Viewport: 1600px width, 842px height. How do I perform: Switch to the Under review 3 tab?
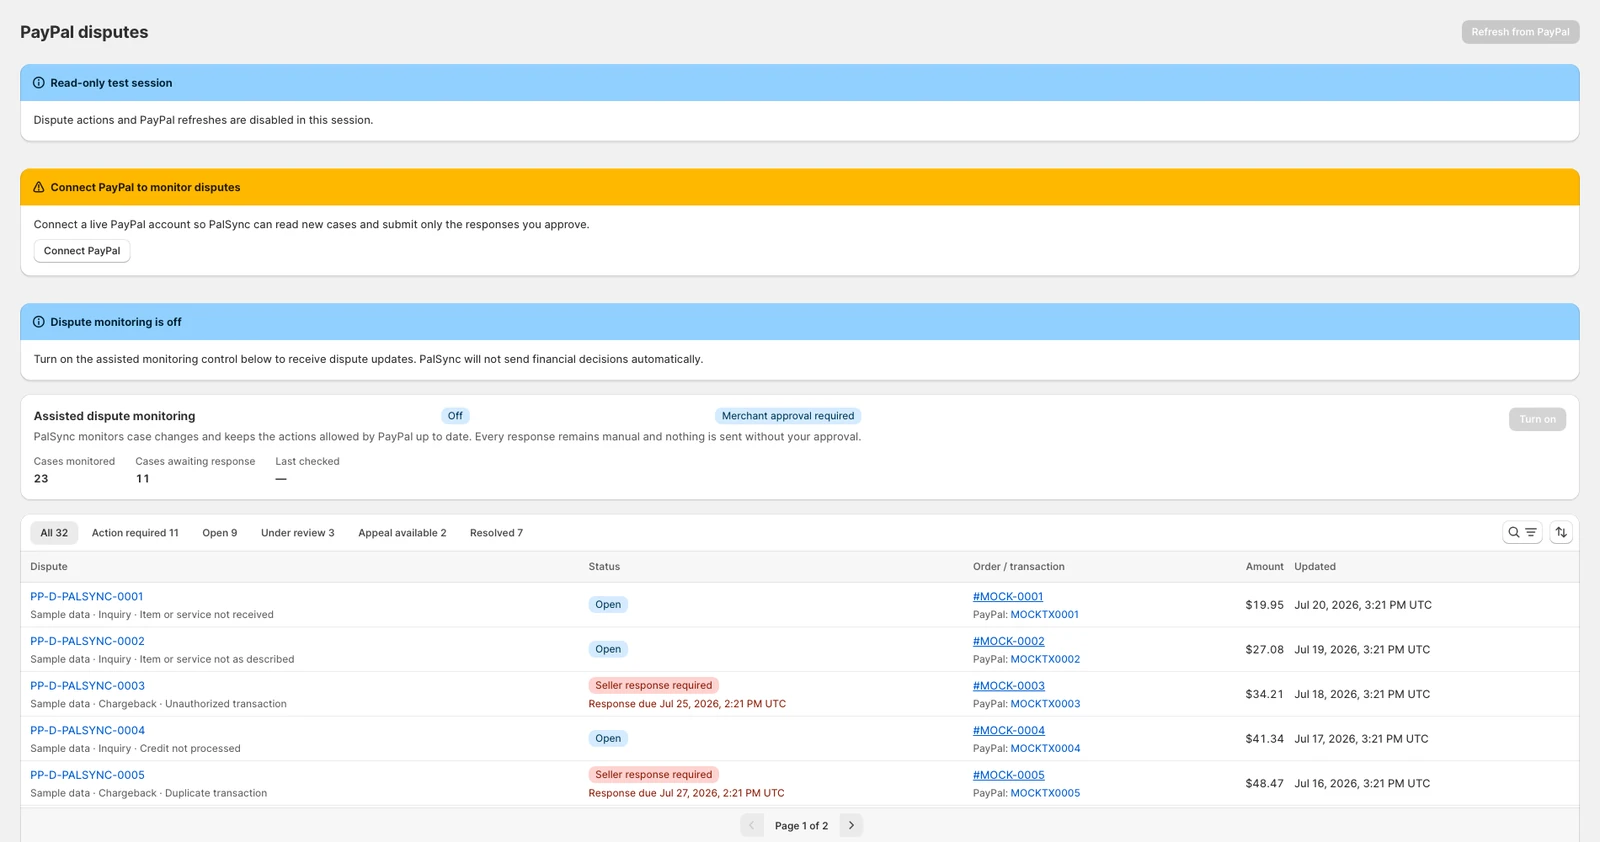click(298, 533)
